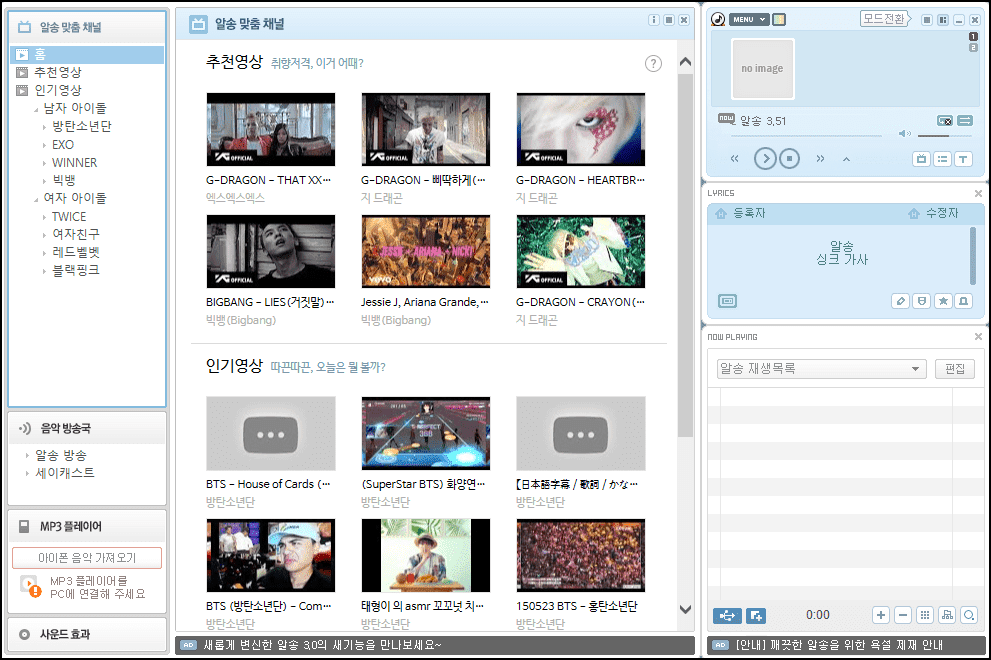Click the report siren icon in lyrics panel
The width and height of the screenshot is (991, 660).
[x=964, y=301]
